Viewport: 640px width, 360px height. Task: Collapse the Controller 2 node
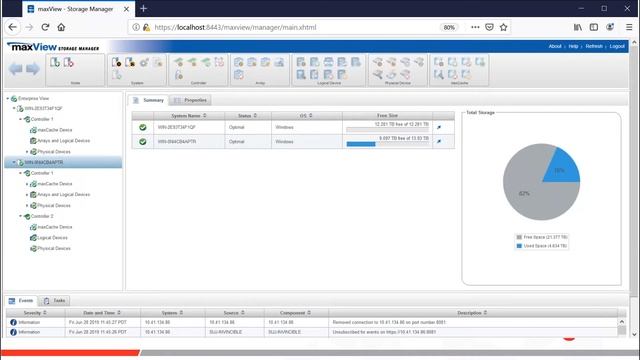pos(20,216)
